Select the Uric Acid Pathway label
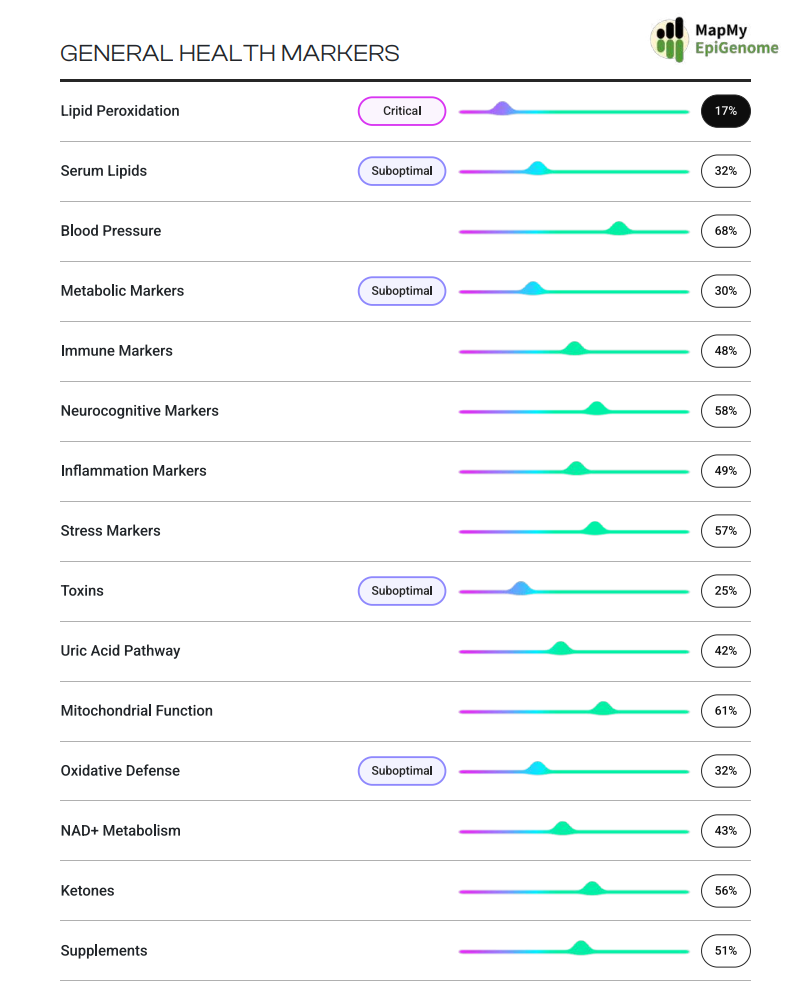The width and height of the screenshot is (785, 999). pos(120,651)
